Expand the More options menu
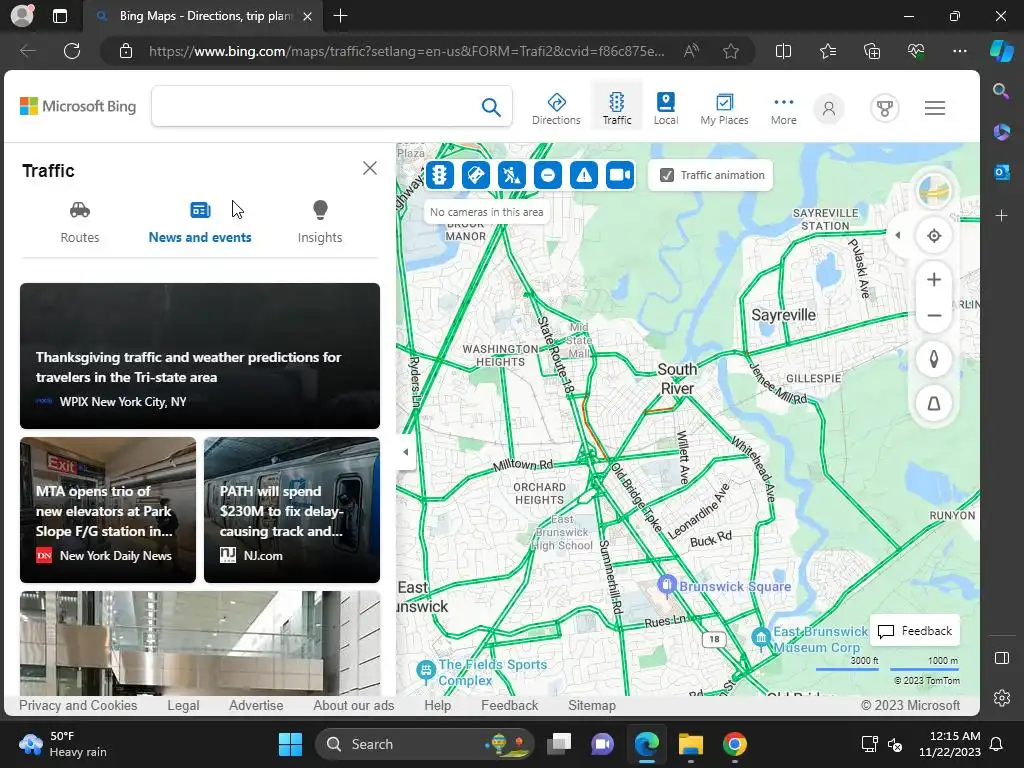 click(783, 110)
